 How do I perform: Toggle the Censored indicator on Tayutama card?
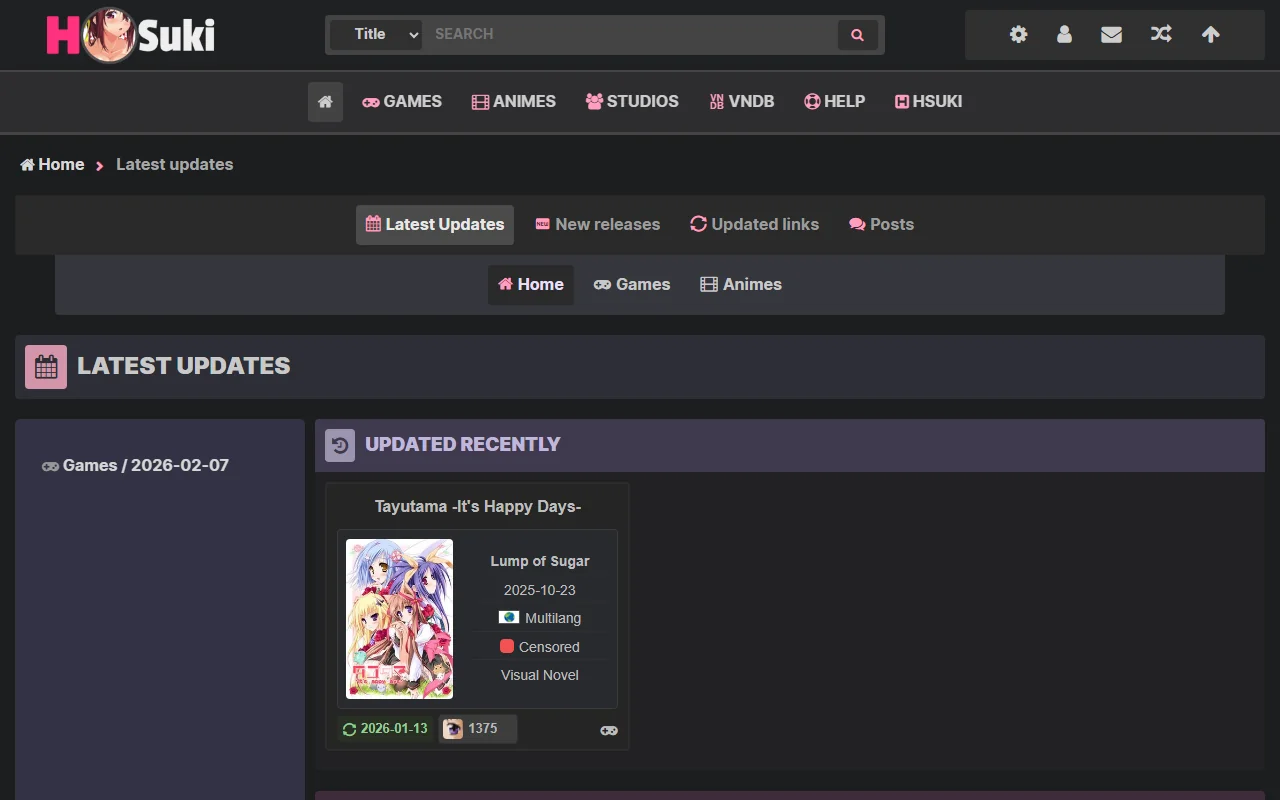click(x=540, y=647)
